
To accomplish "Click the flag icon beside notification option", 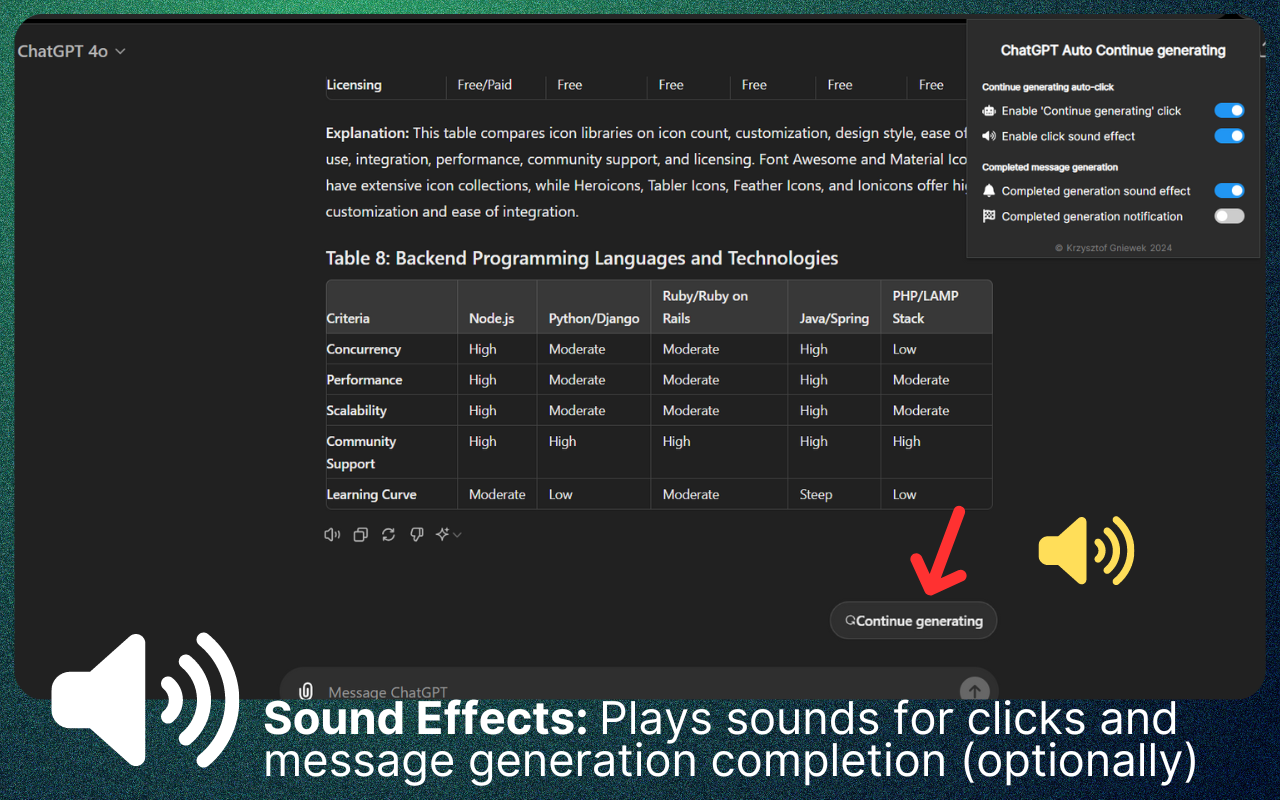I will click(989, 216).
